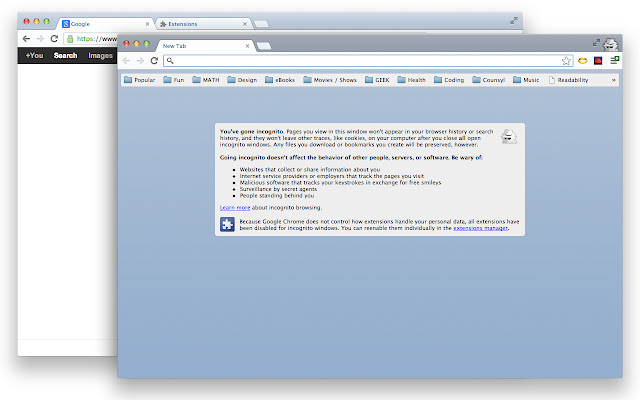The width and height of the screenshot is (640, 400).
Task: Open the Popular bookmarks folder
Action: coord(140,80)
